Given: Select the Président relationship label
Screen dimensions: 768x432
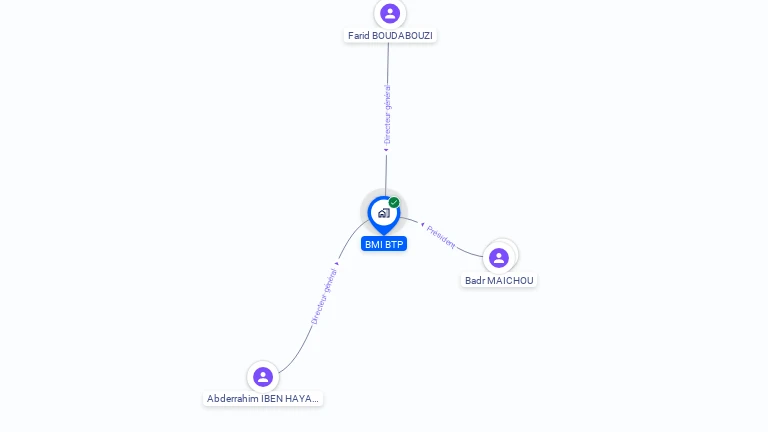Looking at the screenshot, I should tap(441, 237).
